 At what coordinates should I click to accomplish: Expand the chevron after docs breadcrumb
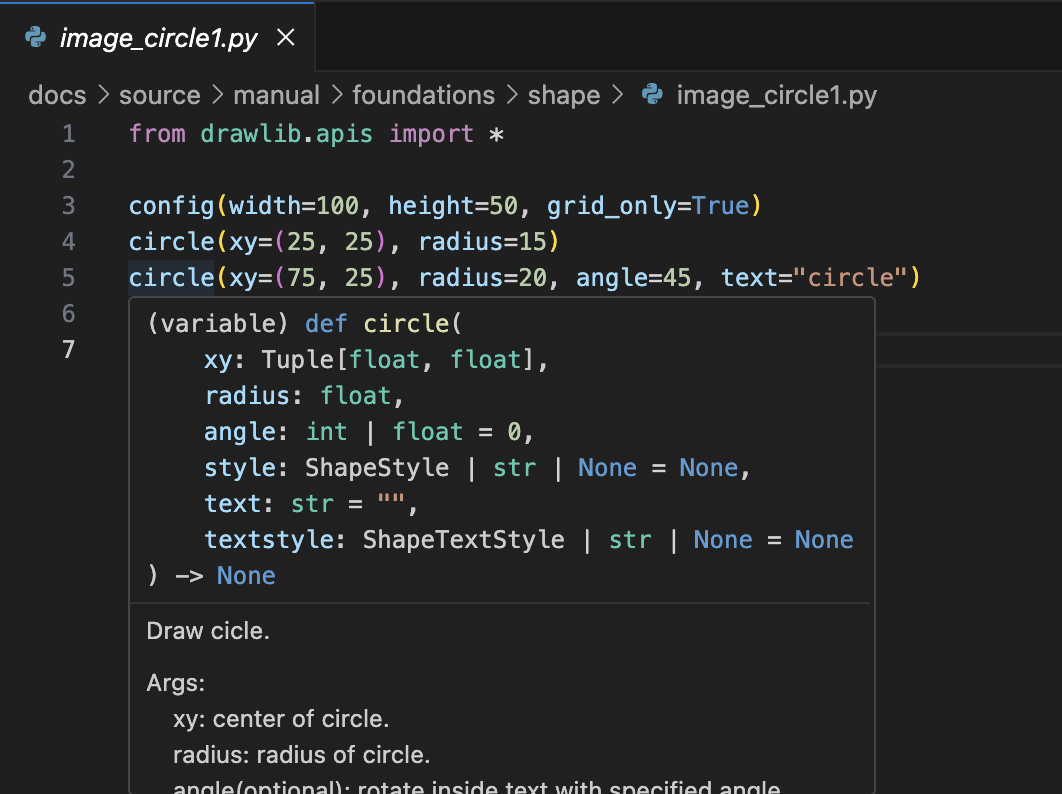point(103,95)
